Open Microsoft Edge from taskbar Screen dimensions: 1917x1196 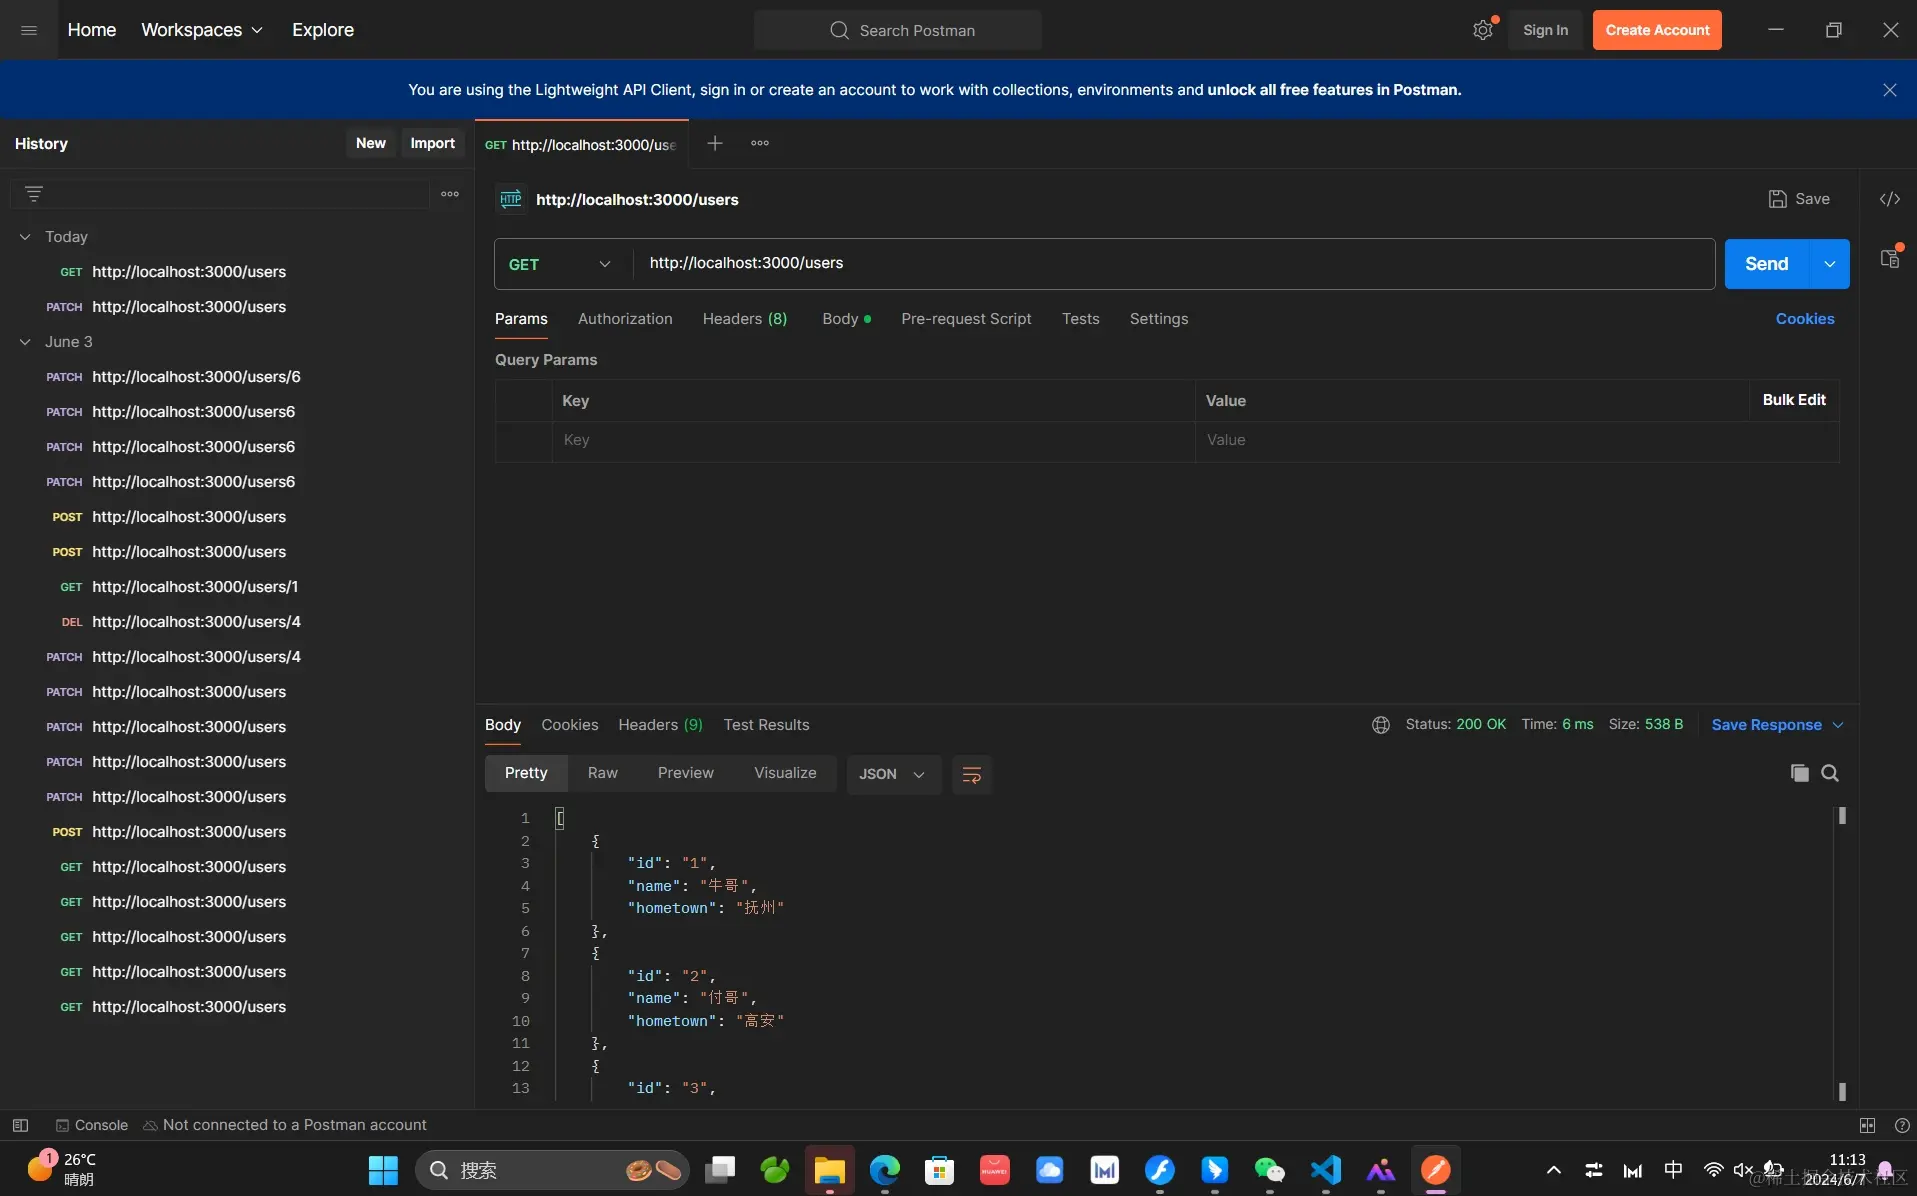point(884,1170)
